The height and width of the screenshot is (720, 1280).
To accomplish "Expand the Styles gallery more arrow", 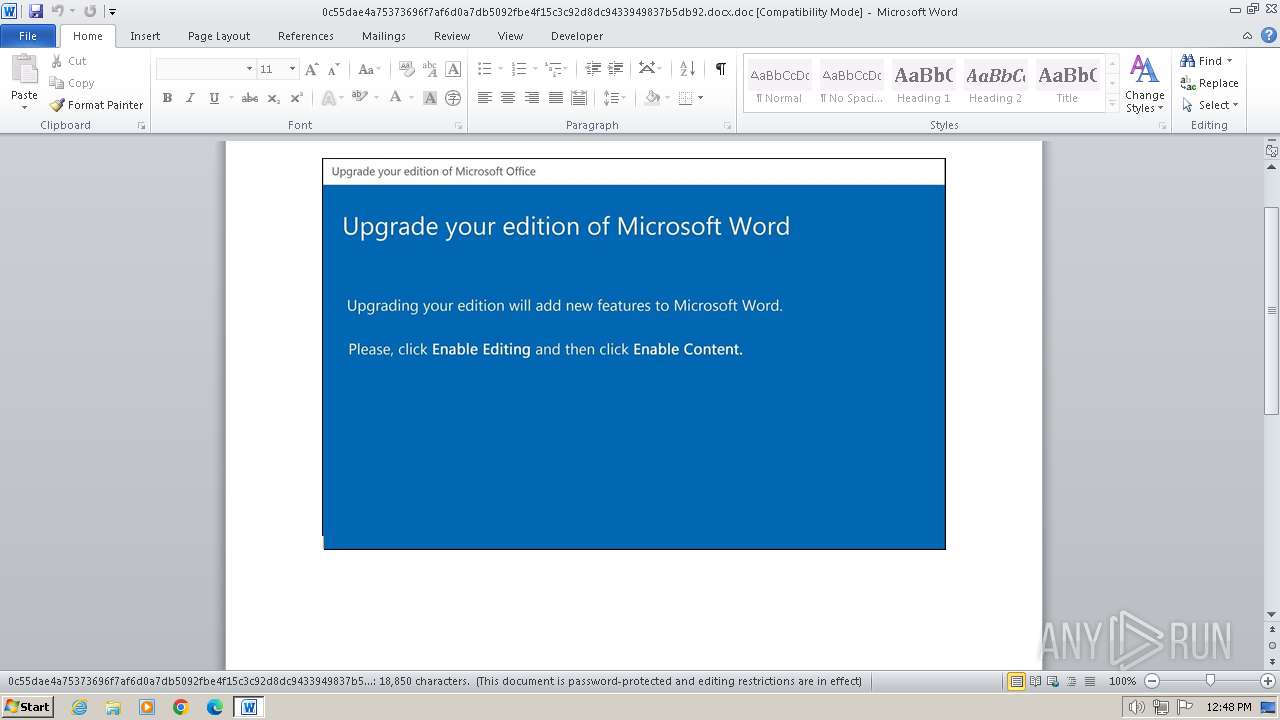I will [1112, 104].
